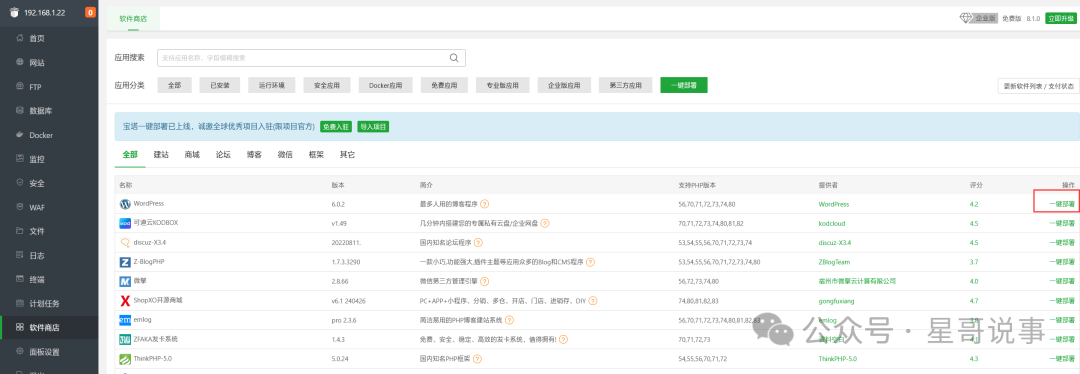
Task: Click the help icon beside WordPress description
Action: (x=485, y=204)
